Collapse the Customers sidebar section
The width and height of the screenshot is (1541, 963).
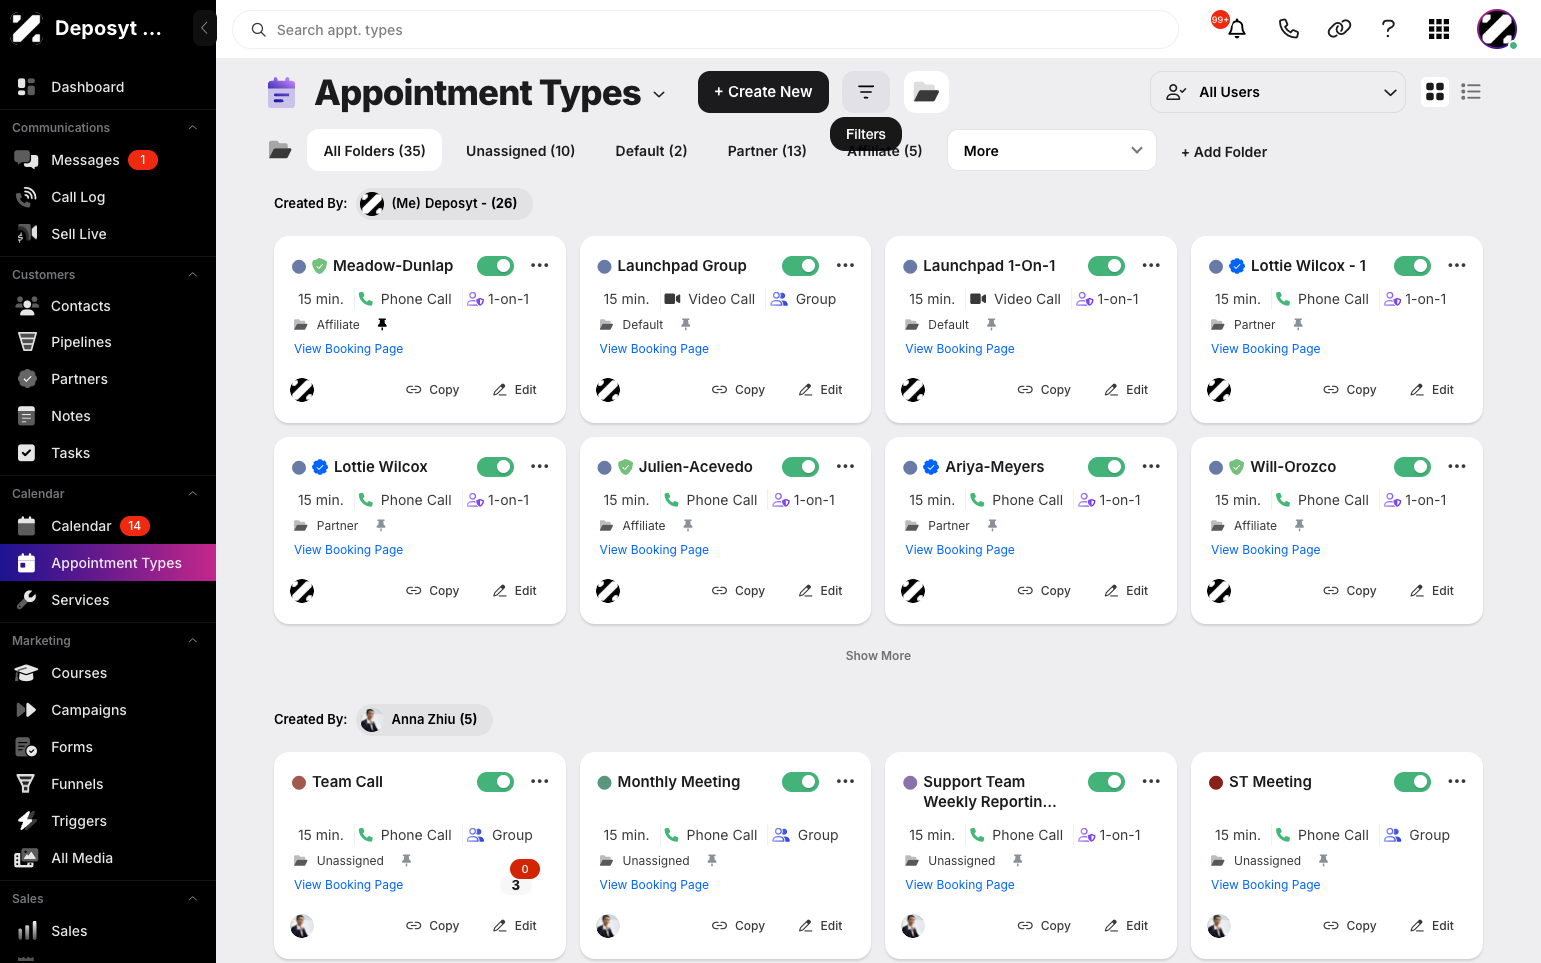193,275
